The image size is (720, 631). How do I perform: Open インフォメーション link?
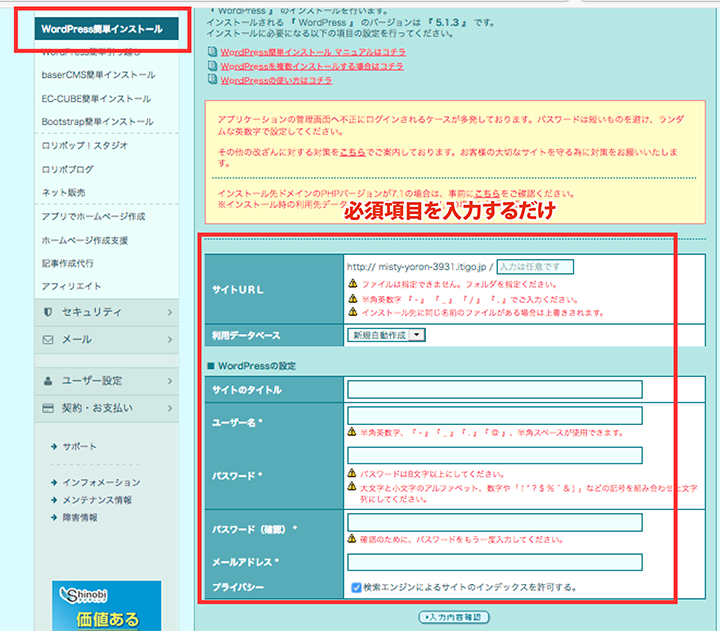[x=101, y=482]
